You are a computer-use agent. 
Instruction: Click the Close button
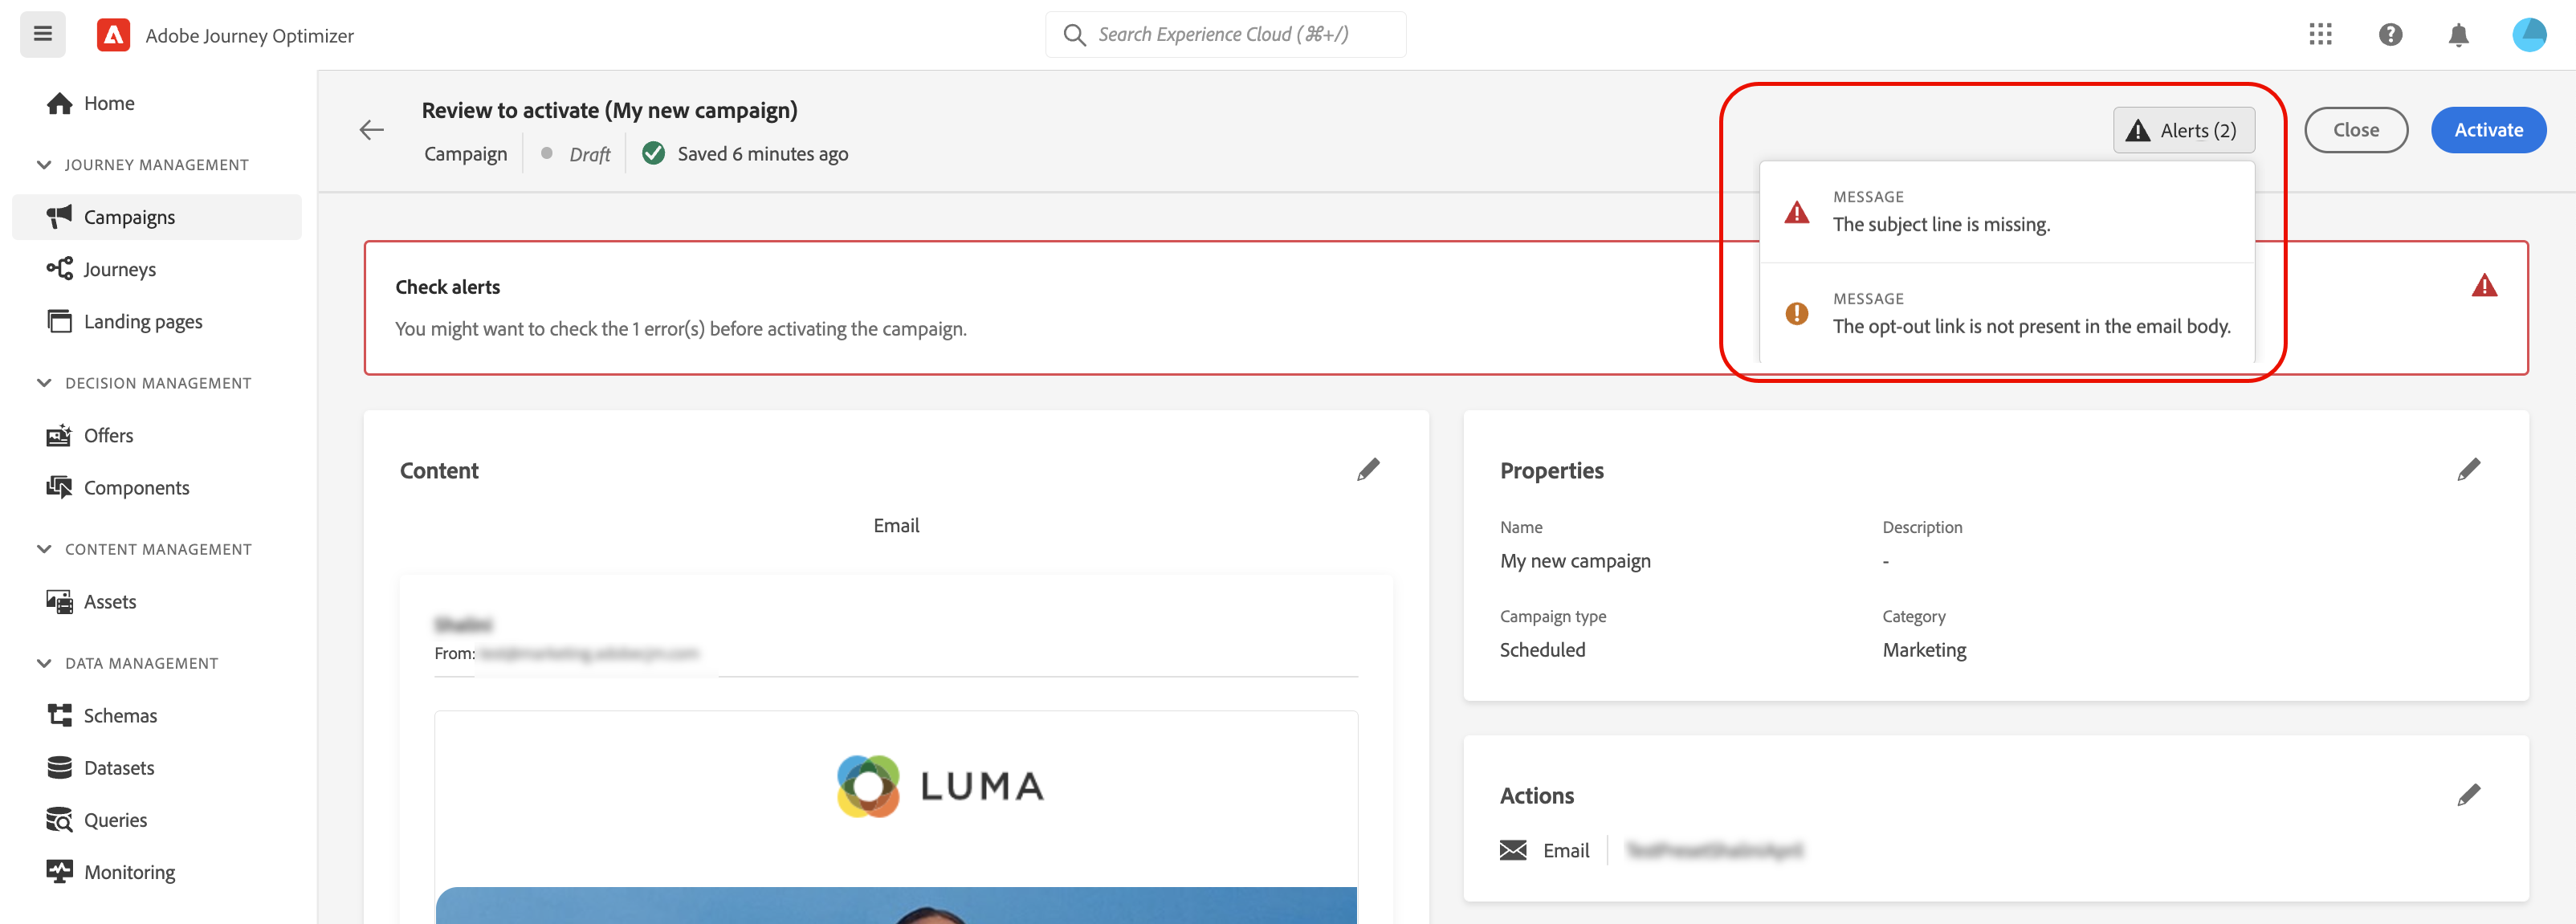pos(2355,130)
